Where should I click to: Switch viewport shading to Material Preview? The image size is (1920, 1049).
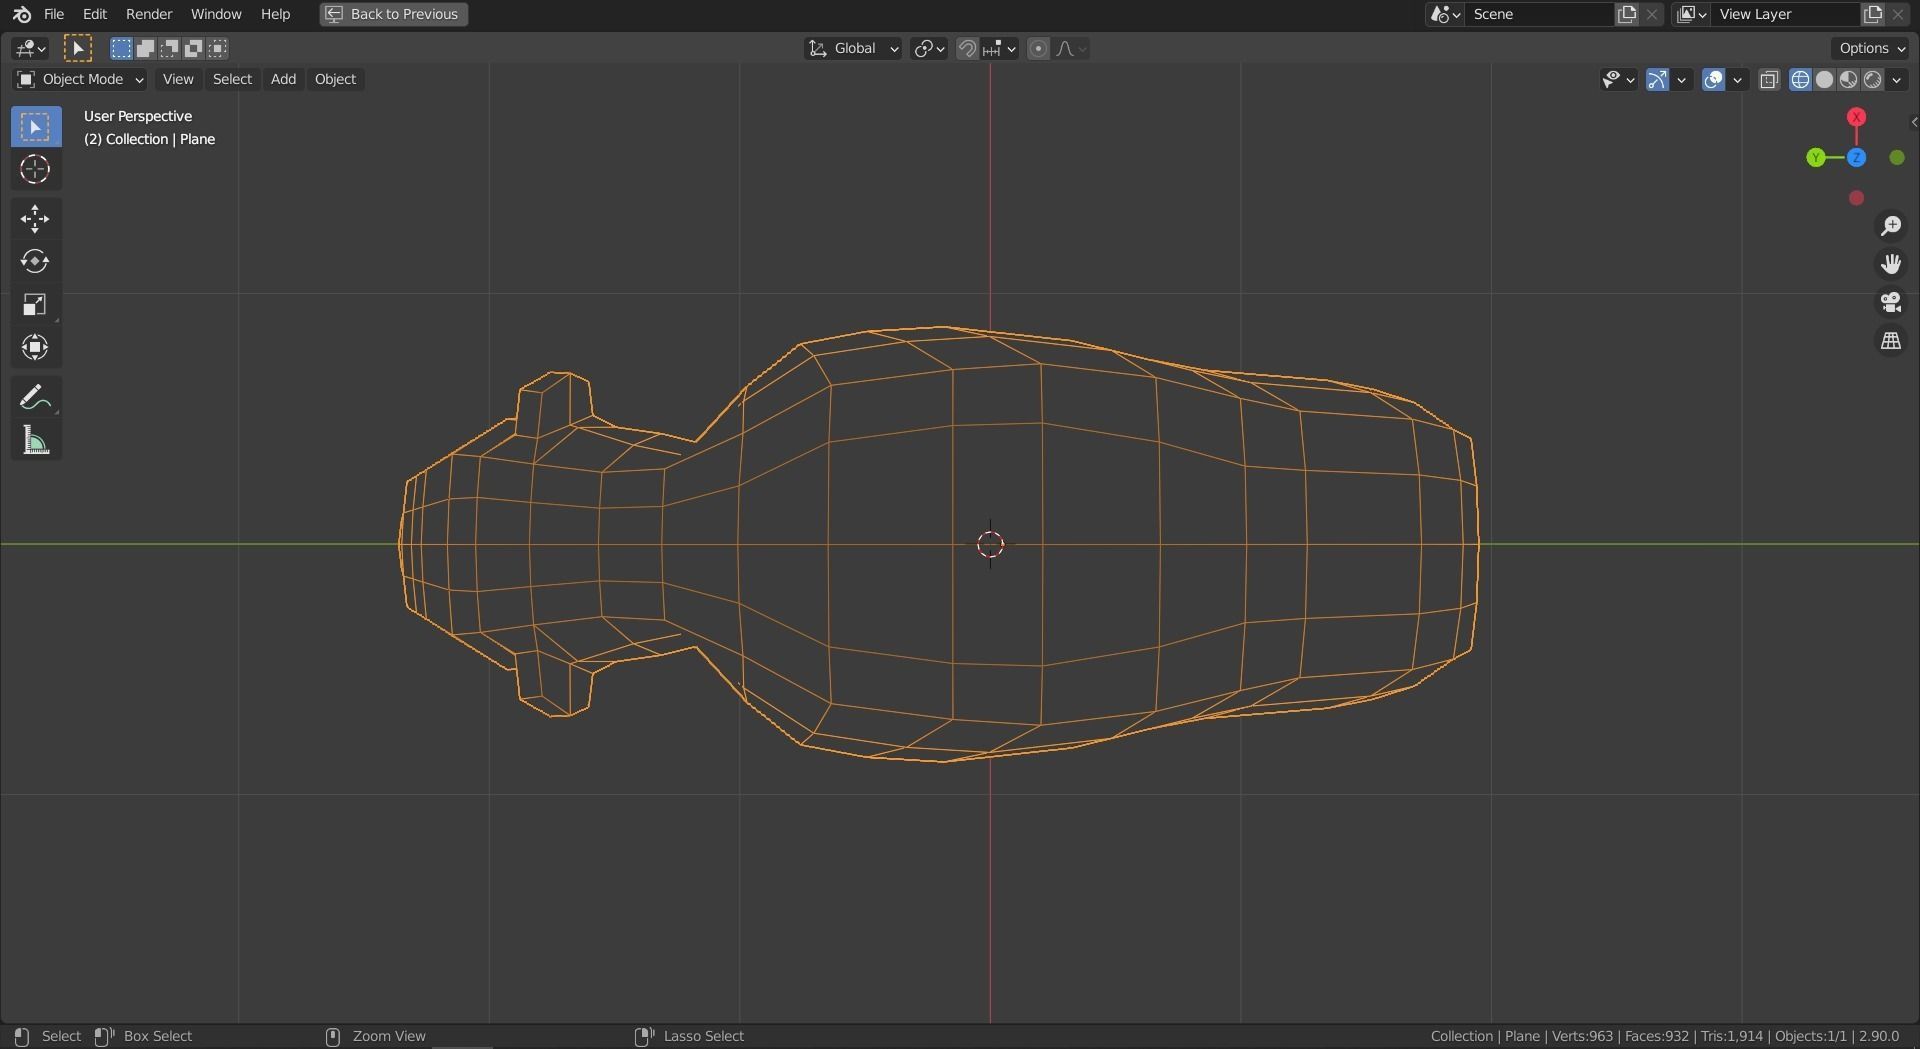[1848, 80]
